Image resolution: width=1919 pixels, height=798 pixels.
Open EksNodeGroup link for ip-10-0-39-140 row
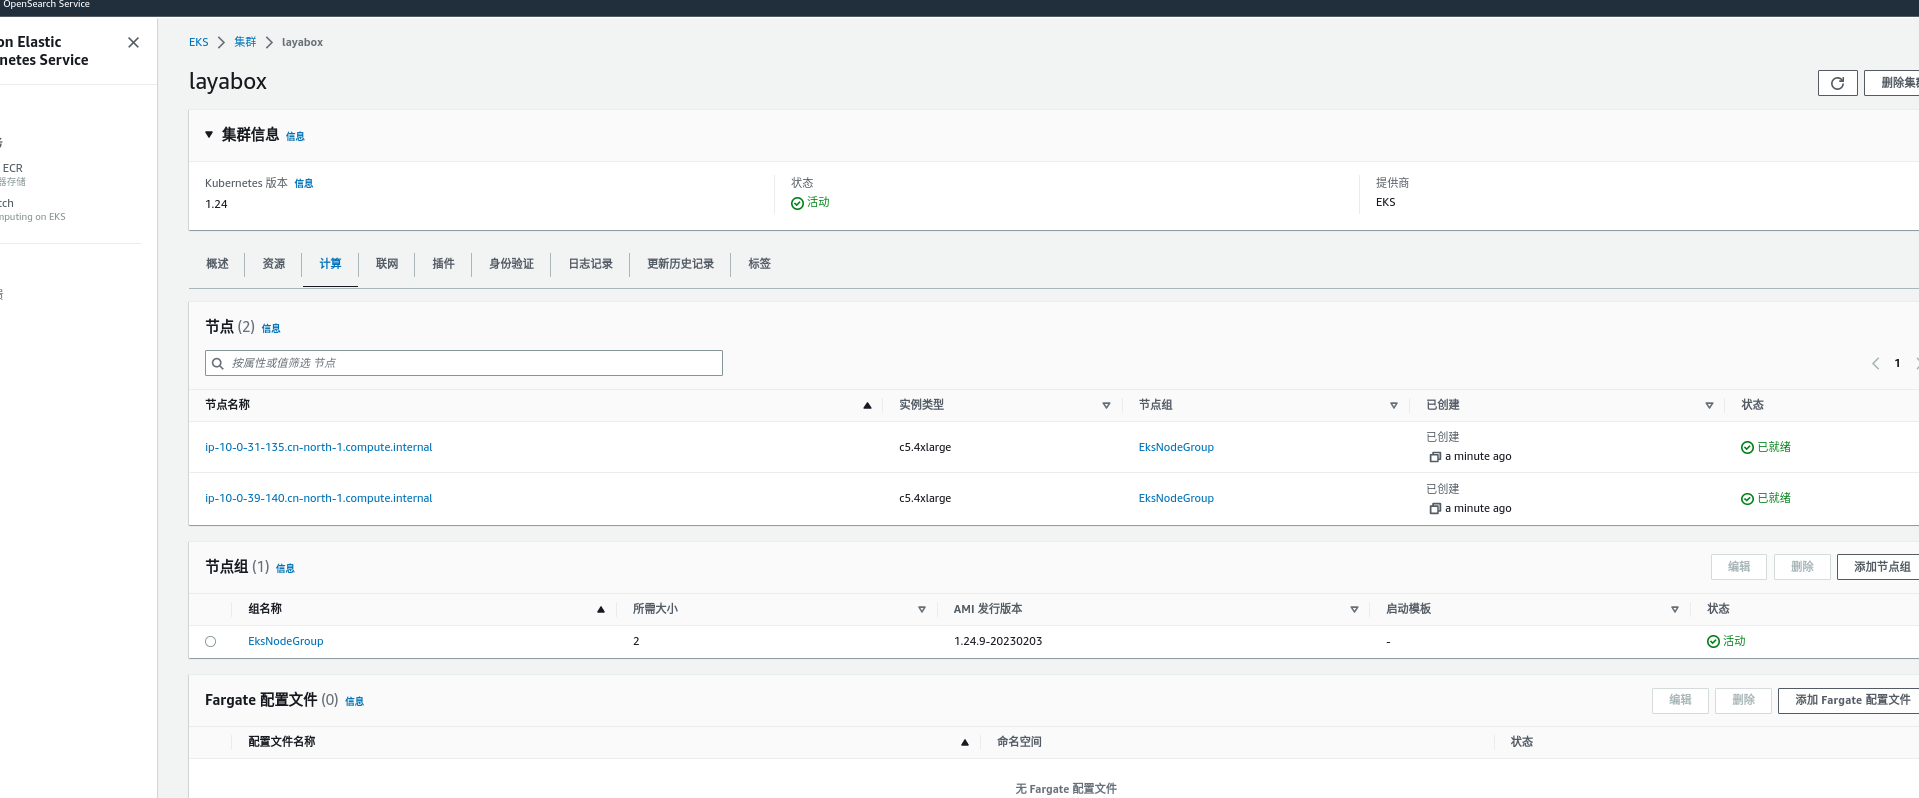click(x=1176, y=498)
